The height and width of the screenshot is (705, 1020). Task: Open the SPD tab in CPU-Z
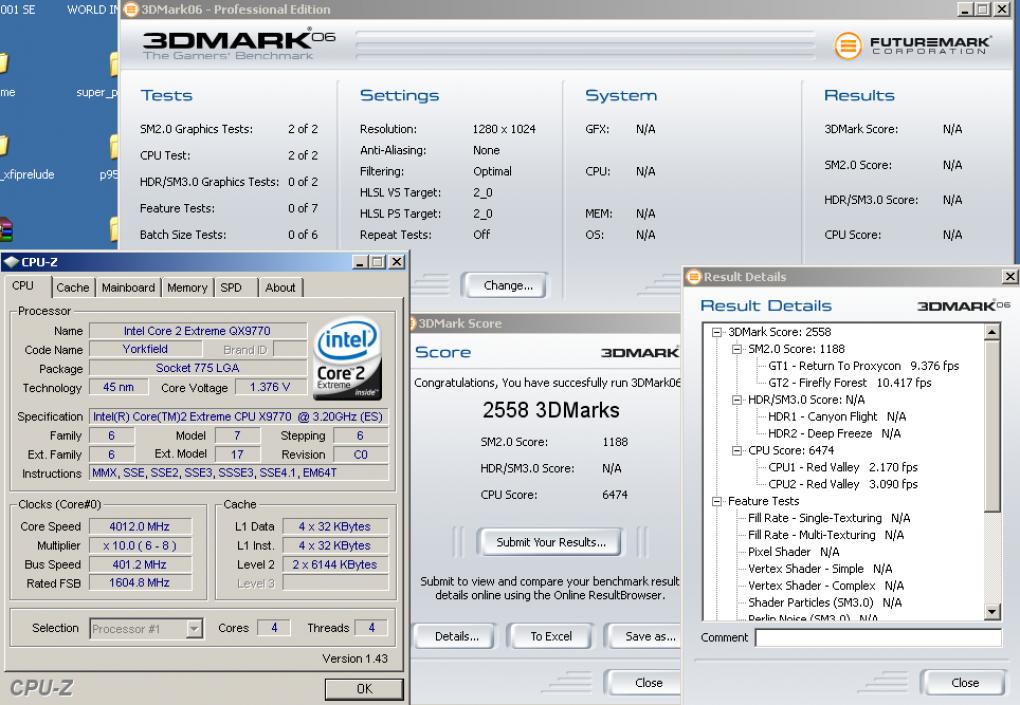click(231, 287)
